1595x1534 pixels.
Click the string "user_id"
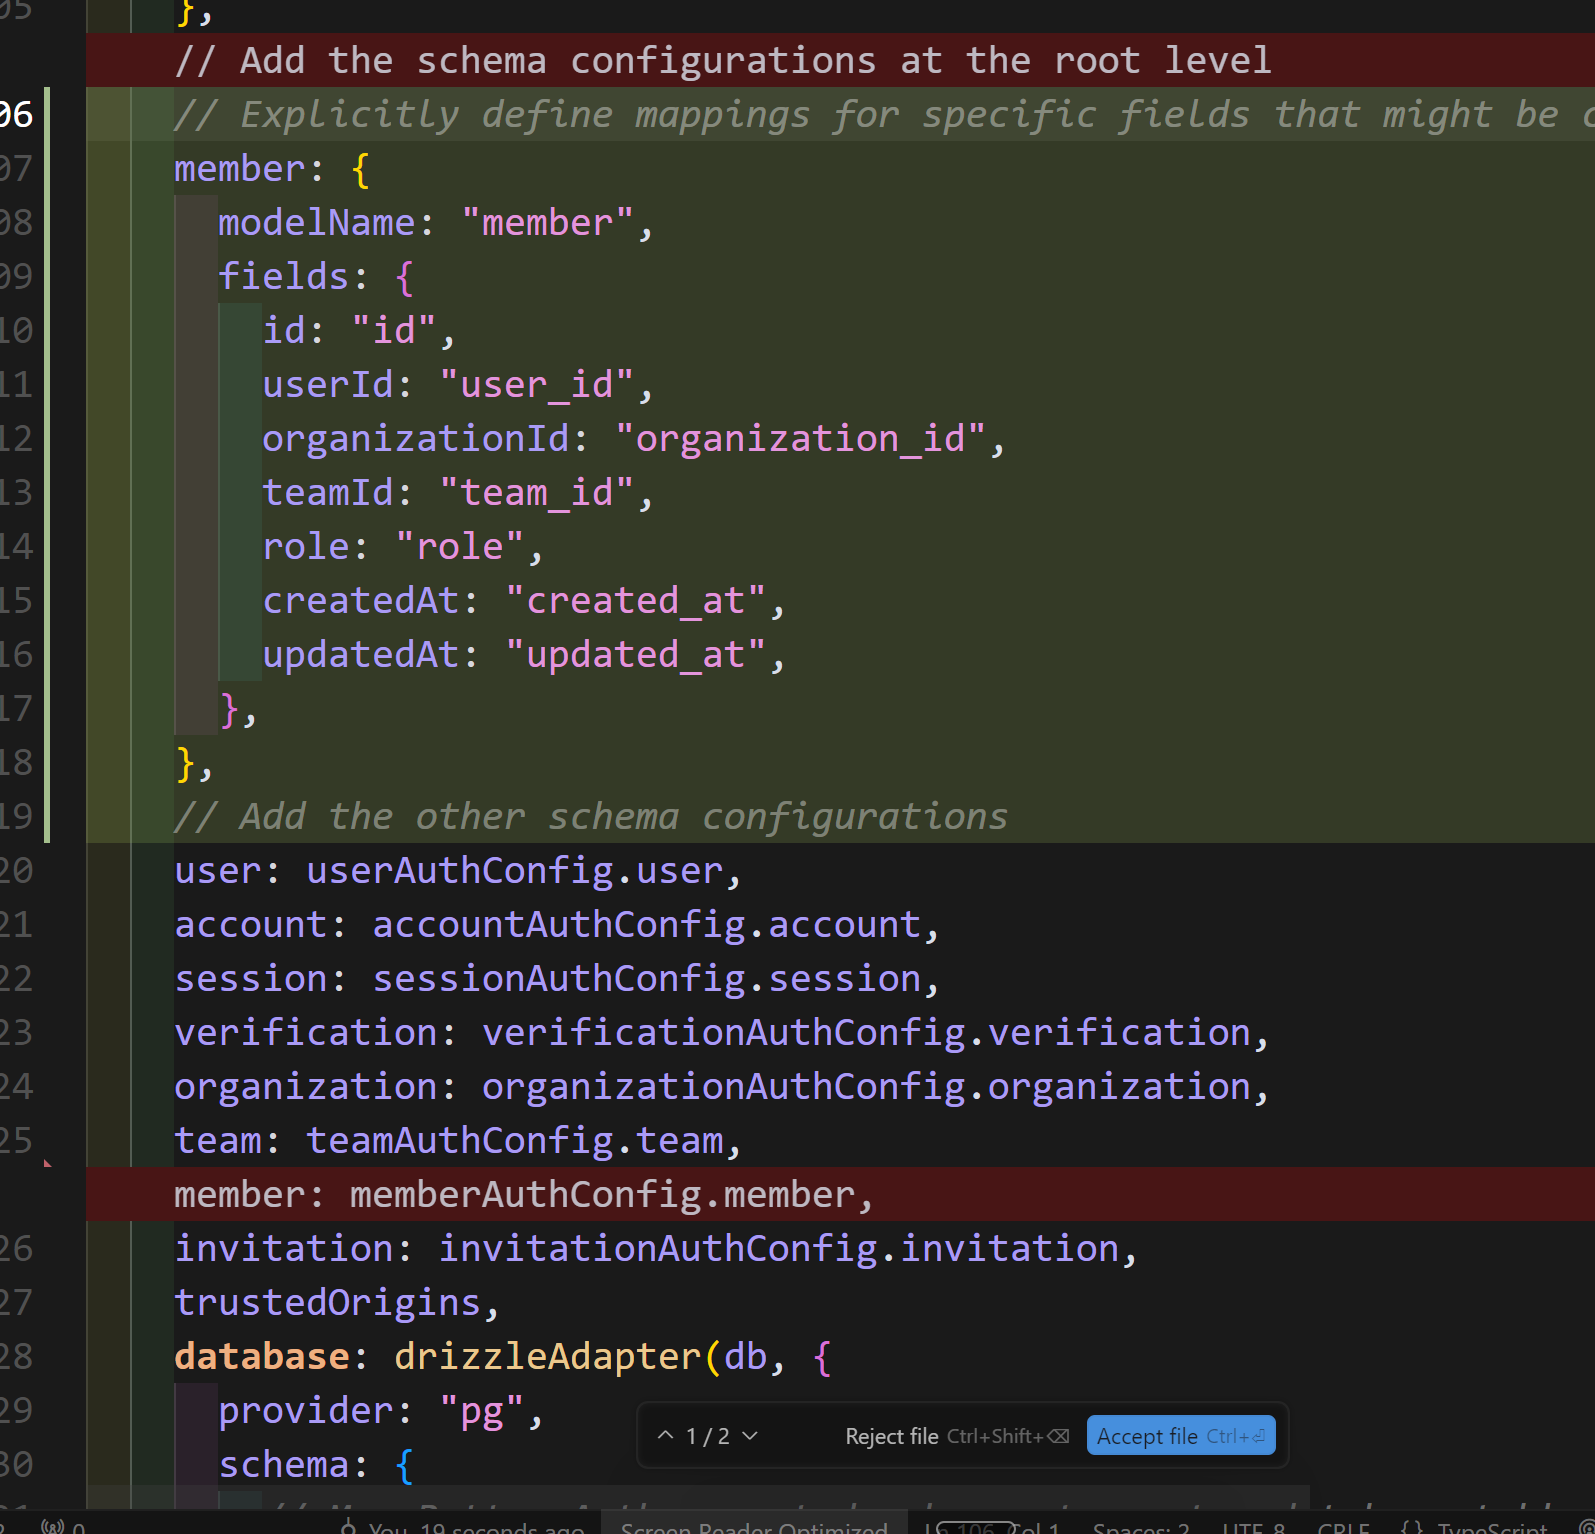pyautogui.click(x=536, y=385)
